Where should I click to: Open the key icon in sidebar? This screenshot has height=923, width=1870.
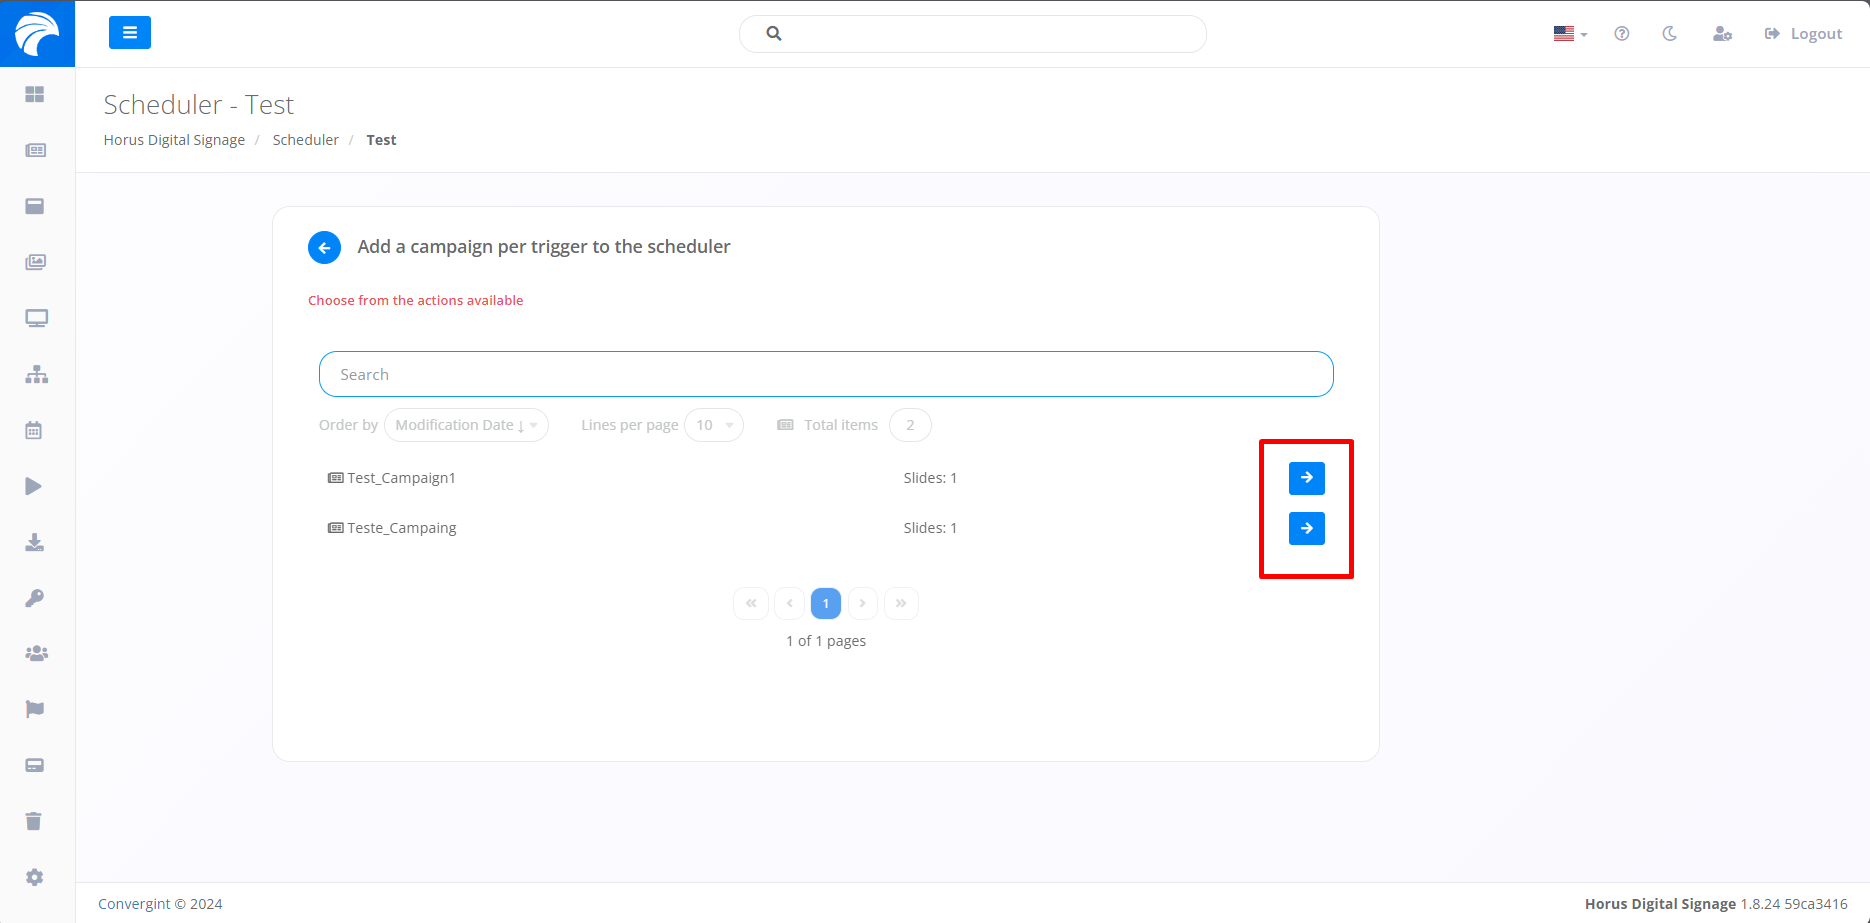coord(34,598)
